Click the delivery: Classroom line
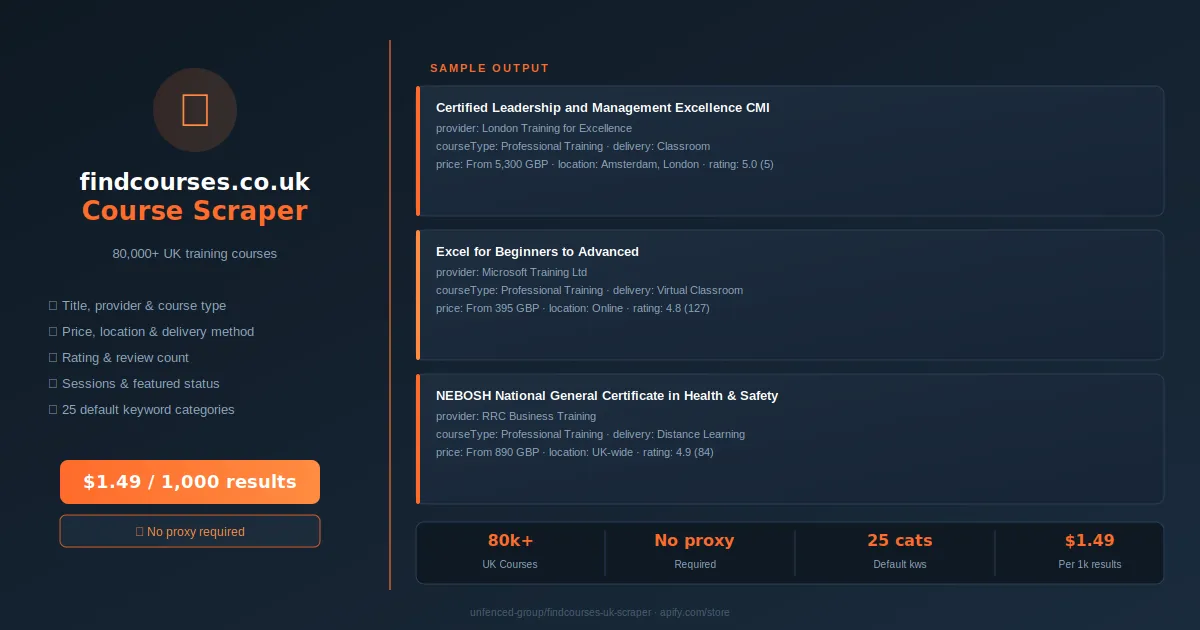The width and height of the screenshot is (1200, 630). pos(573,146)
